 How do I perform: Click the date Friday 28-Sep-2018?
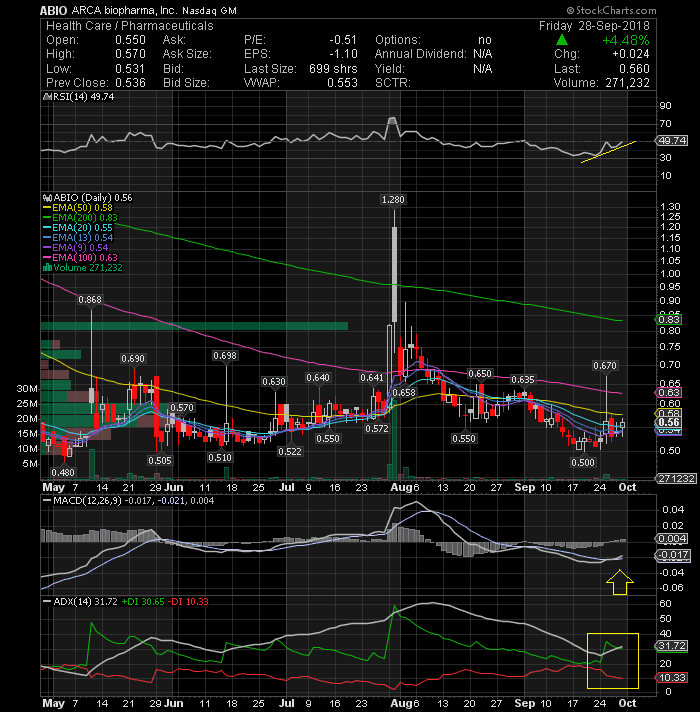pyautogui.click(x=594, y=26)
